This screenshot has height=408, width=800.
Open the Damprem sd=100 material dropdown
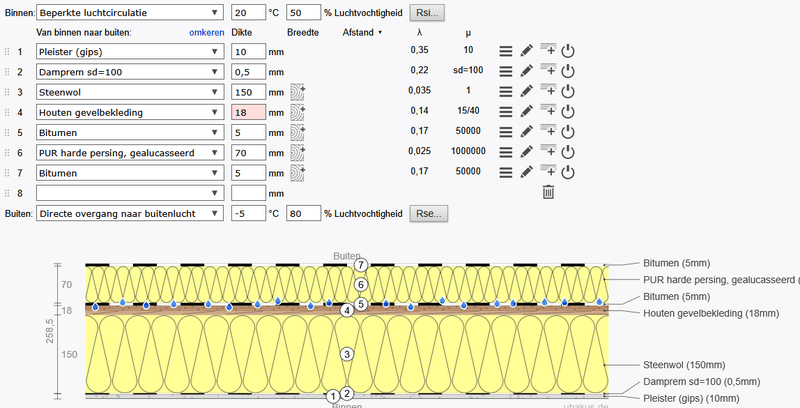130,72
